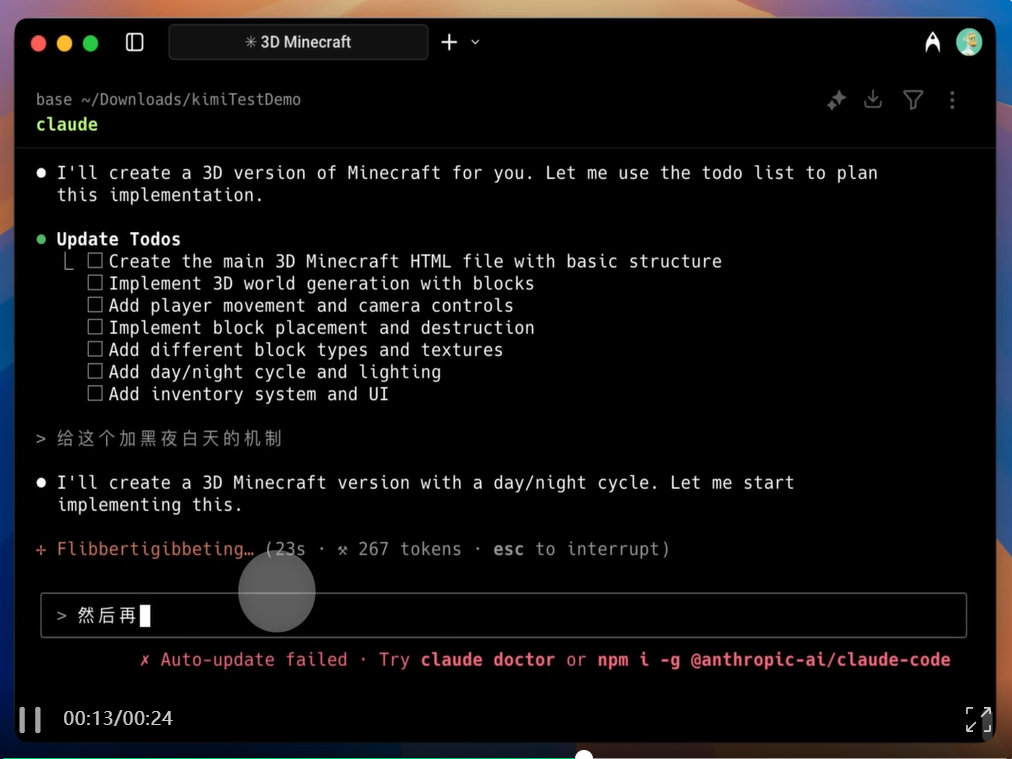Click the 'claude' command text
Viewport: 1012px width, 759px height.
(67, 125)
